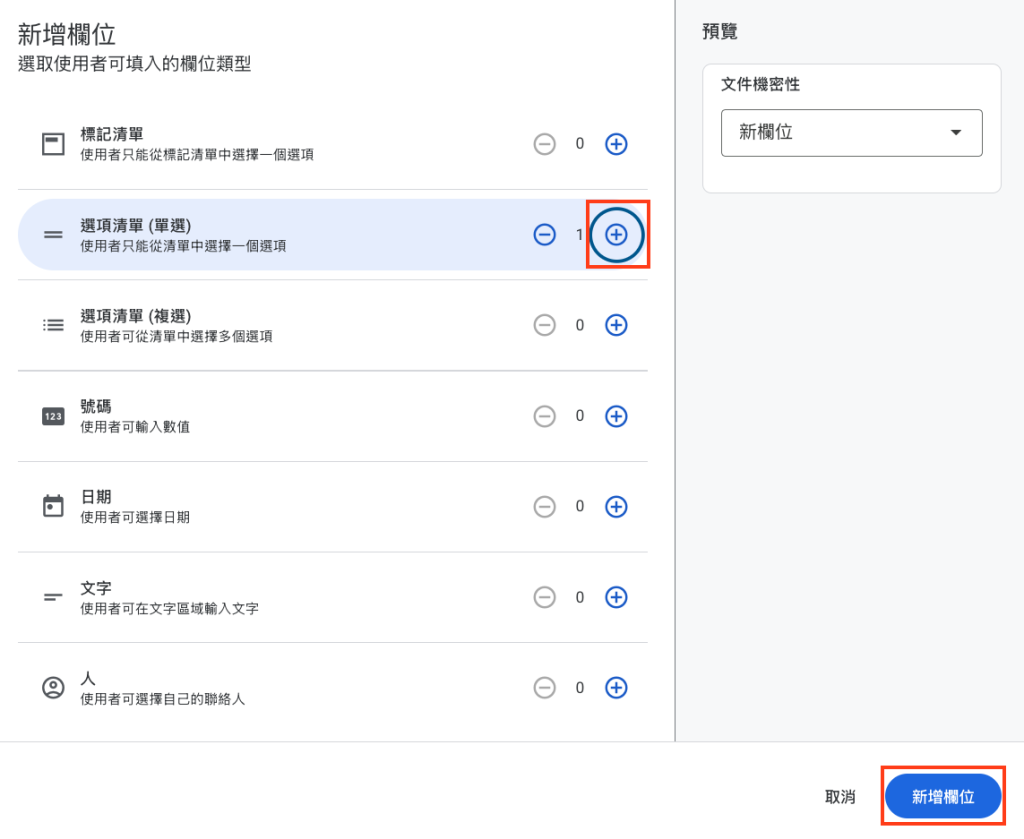Select the 人 person icon
The height and width of the screenshot is (839, 1024).
coord(53,687)
